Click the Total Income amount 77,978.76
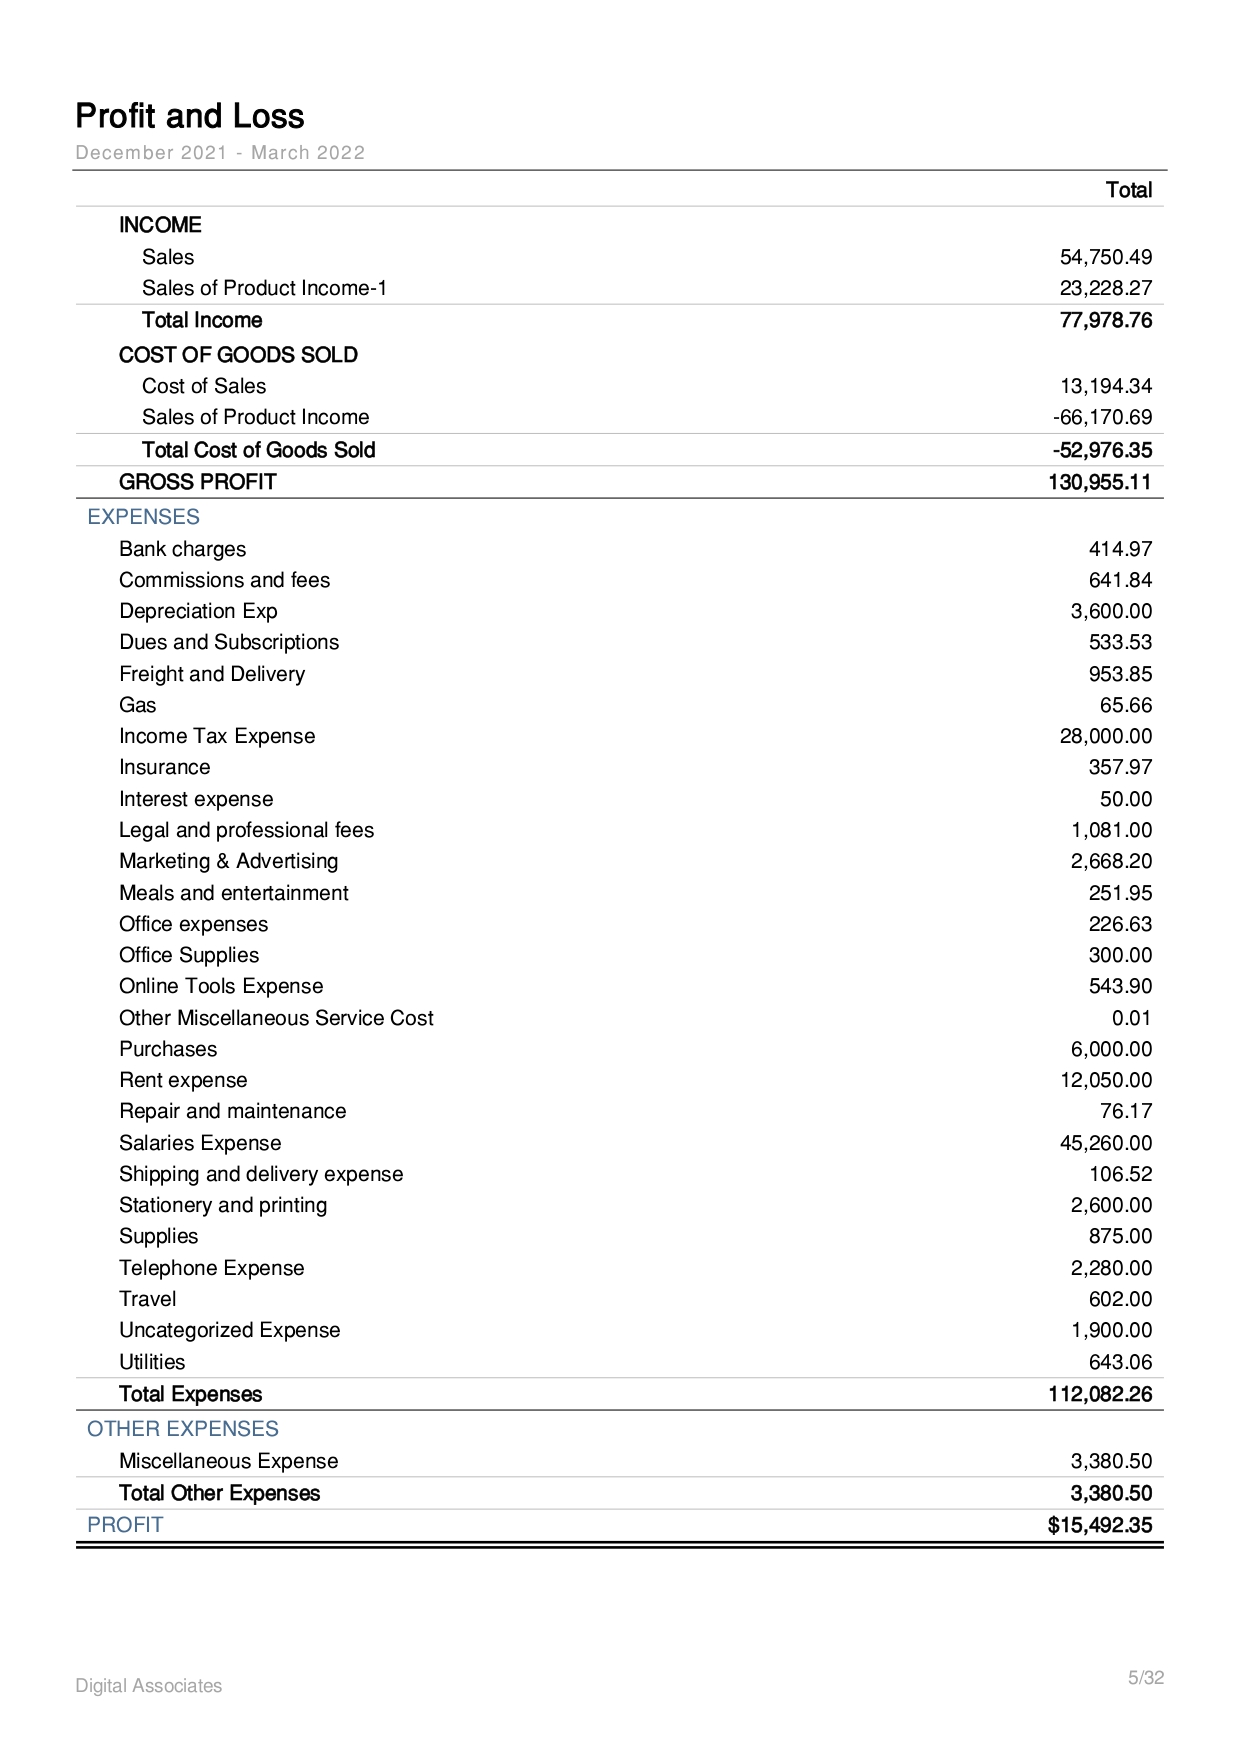Image resolution: width=1240 pixels, height=1755 pixels. click(1105, 320)
